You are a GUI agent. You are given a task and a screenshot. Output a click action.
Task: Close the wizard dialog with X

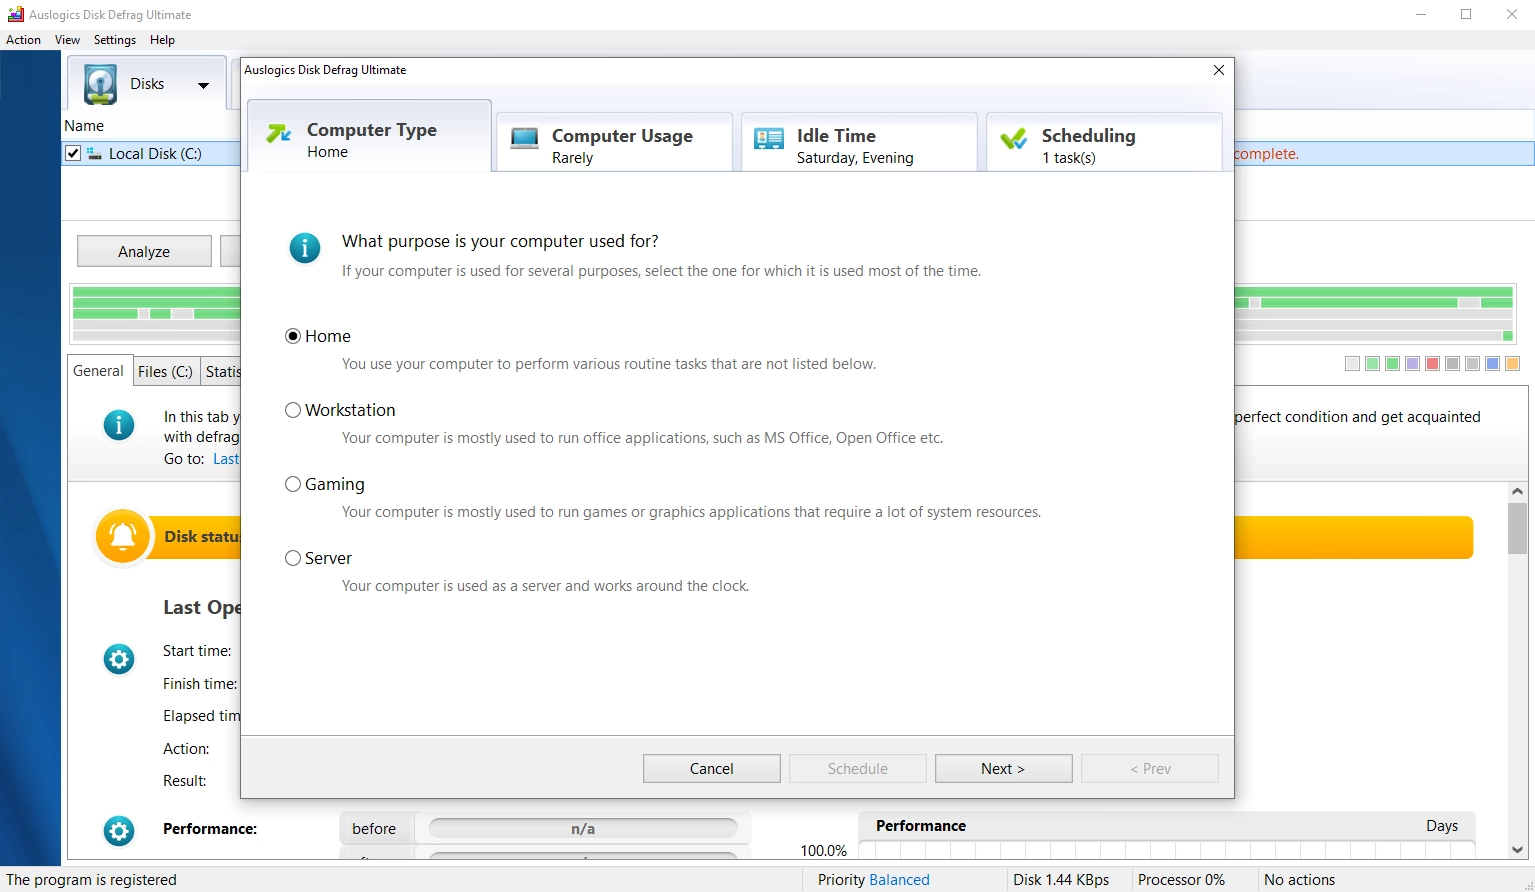click(1218, 70)
